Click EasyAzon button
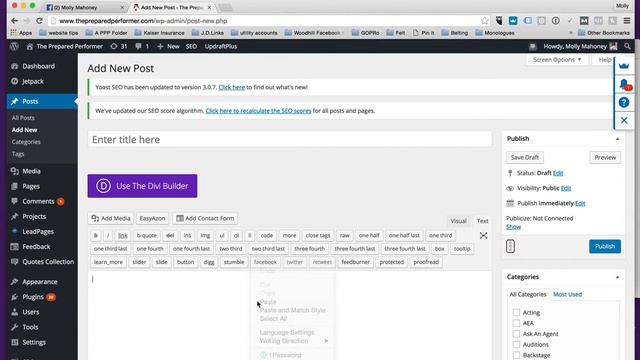640x360 pixels. tap(152, 218)
